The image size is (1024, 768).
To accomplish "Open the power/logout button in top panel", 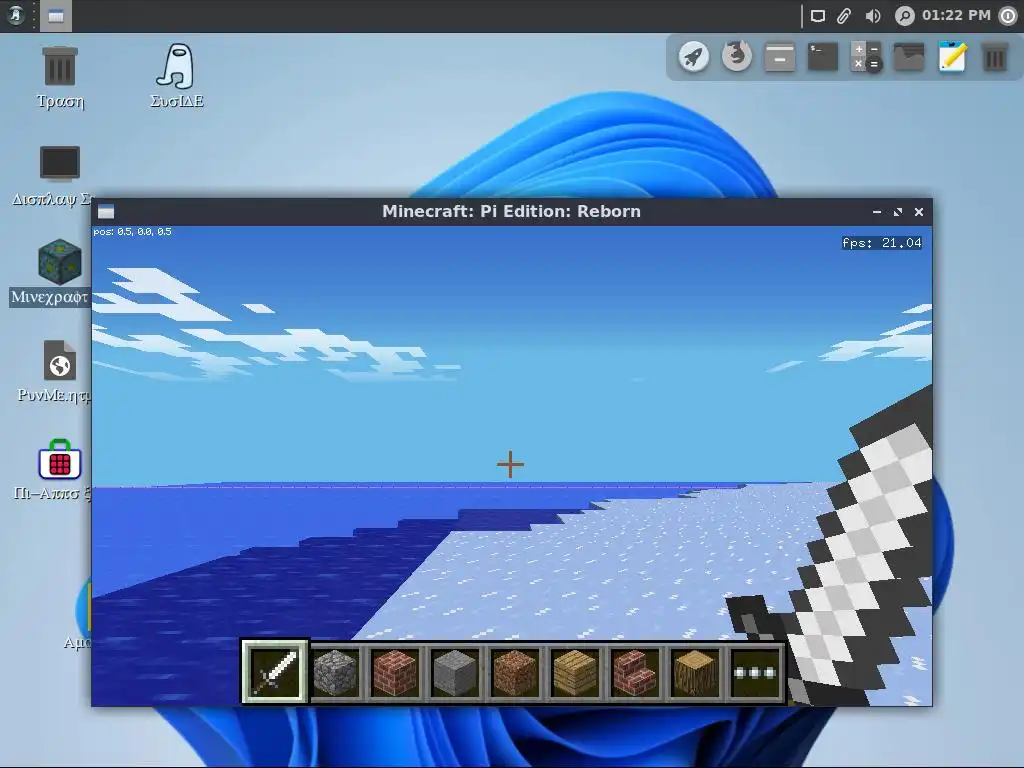I will [1008, 16].
